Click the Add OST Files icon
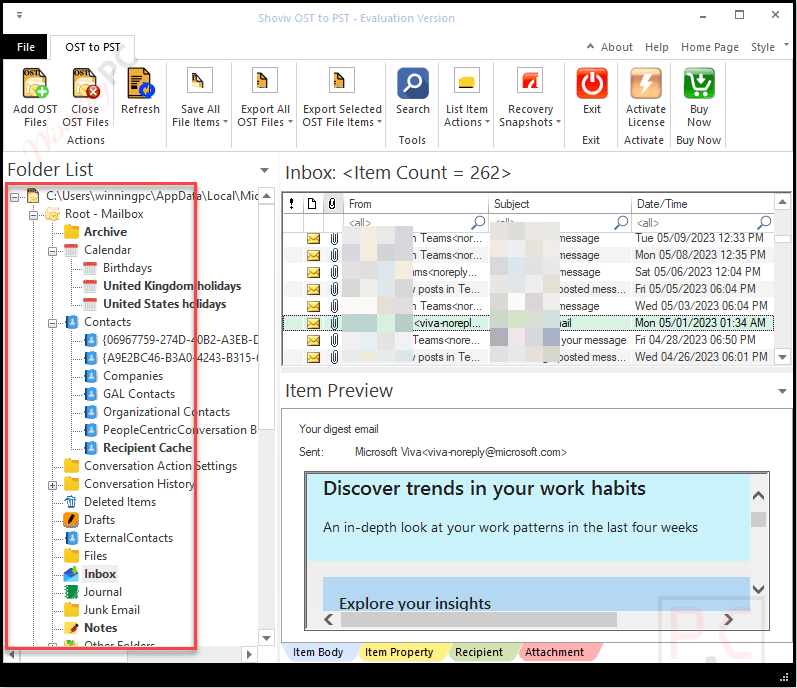This screenshot has width=797, height=688. (35, 84)
